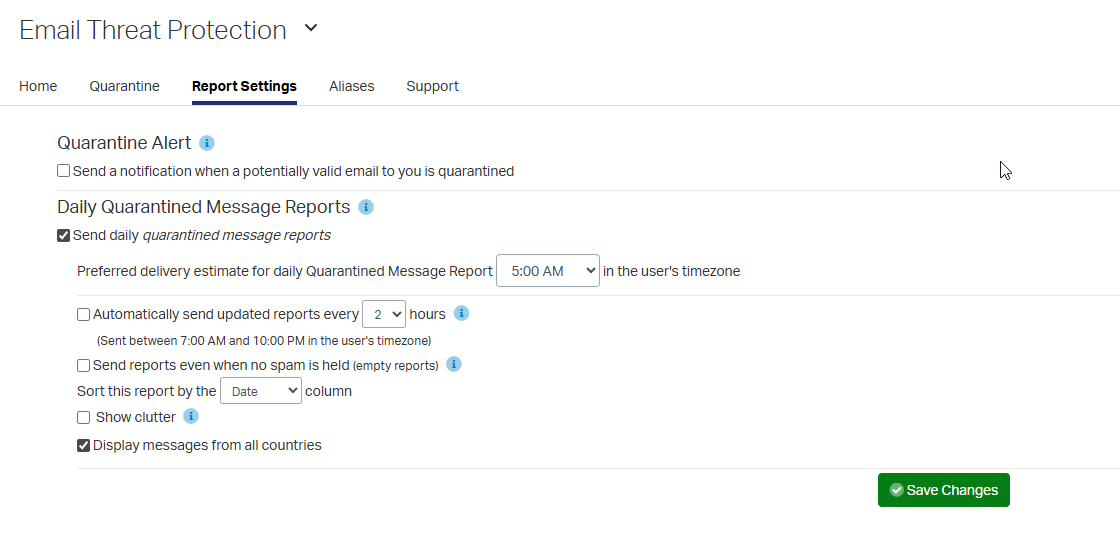Click the info icon beside Show clutter
The width and height of the screenshot is (1120, 559).
pyautogui.click(x=191, y=416)
